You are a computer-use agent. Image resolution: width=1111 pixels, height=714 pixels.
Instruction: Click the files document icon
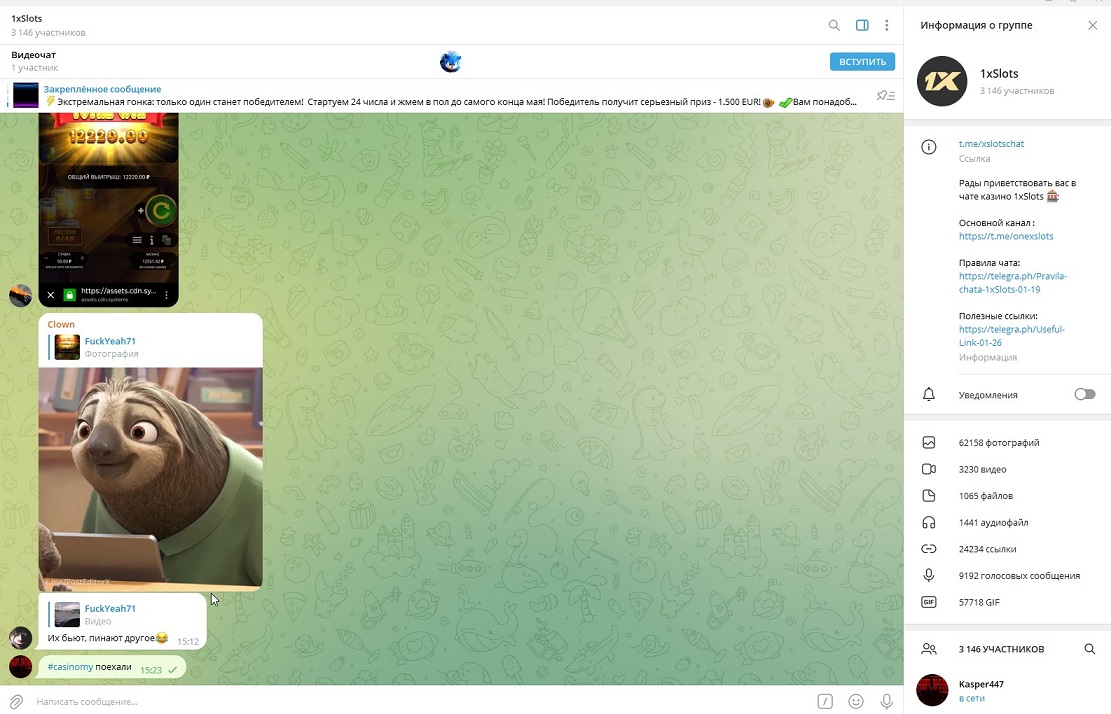click(928, 496)
